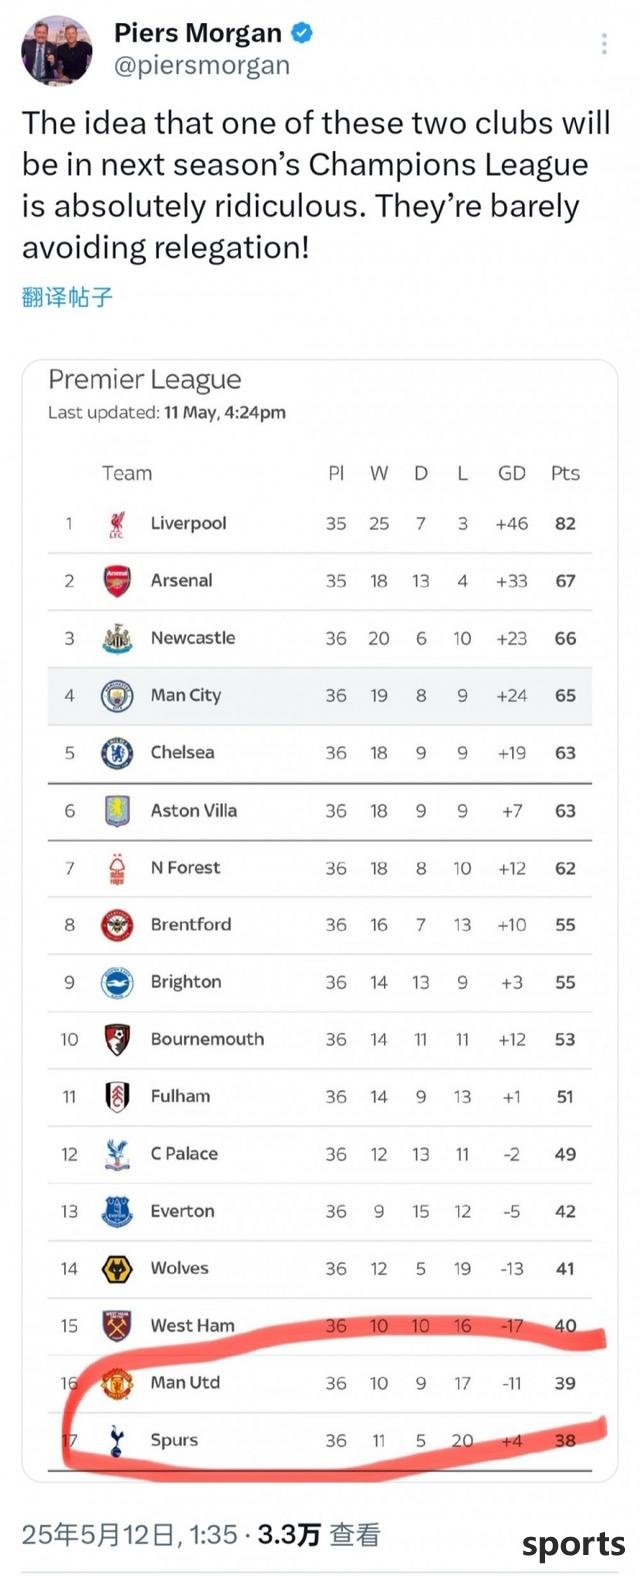Tap the blue verified badge icon
This screenshot has height=1576, width=640.
pos(301,33)
